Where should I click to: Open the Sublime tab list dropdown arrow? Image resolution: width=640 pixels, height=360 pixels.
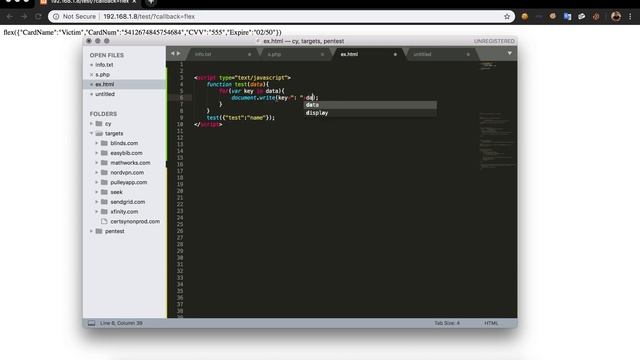pyautogui.click(x=509, y=53)
